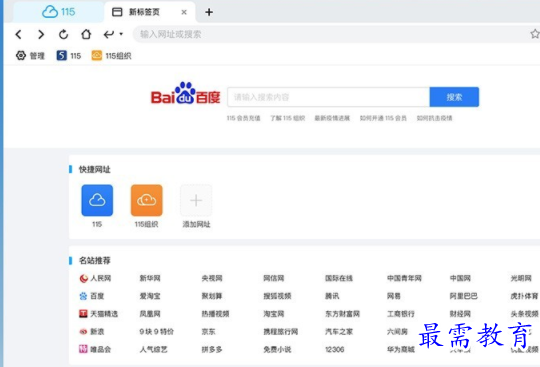This screenshot has height=367, width=540.
Task: Open 中国网 recommended site
Action: point(460,278)
